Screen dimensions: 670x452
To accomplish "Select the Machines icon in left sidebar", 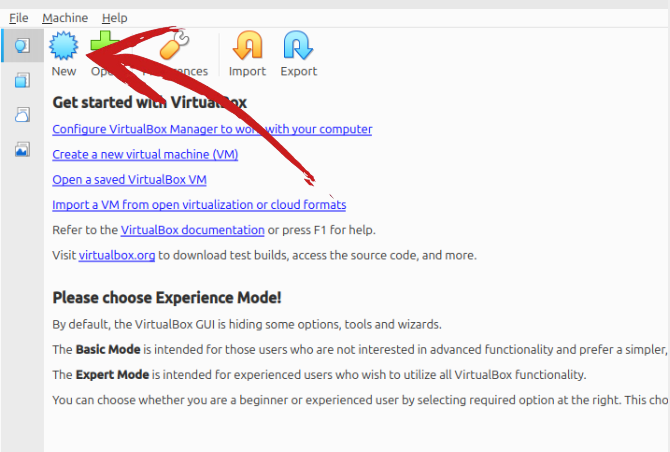I will point(22,80).
